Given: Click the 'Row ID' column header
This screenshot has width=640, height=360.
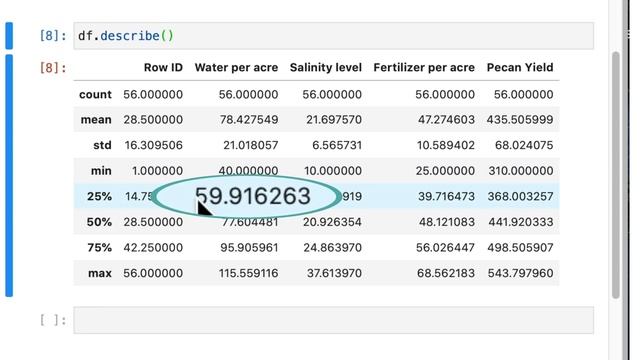Looking at the screenshot, I should [163, 67].
